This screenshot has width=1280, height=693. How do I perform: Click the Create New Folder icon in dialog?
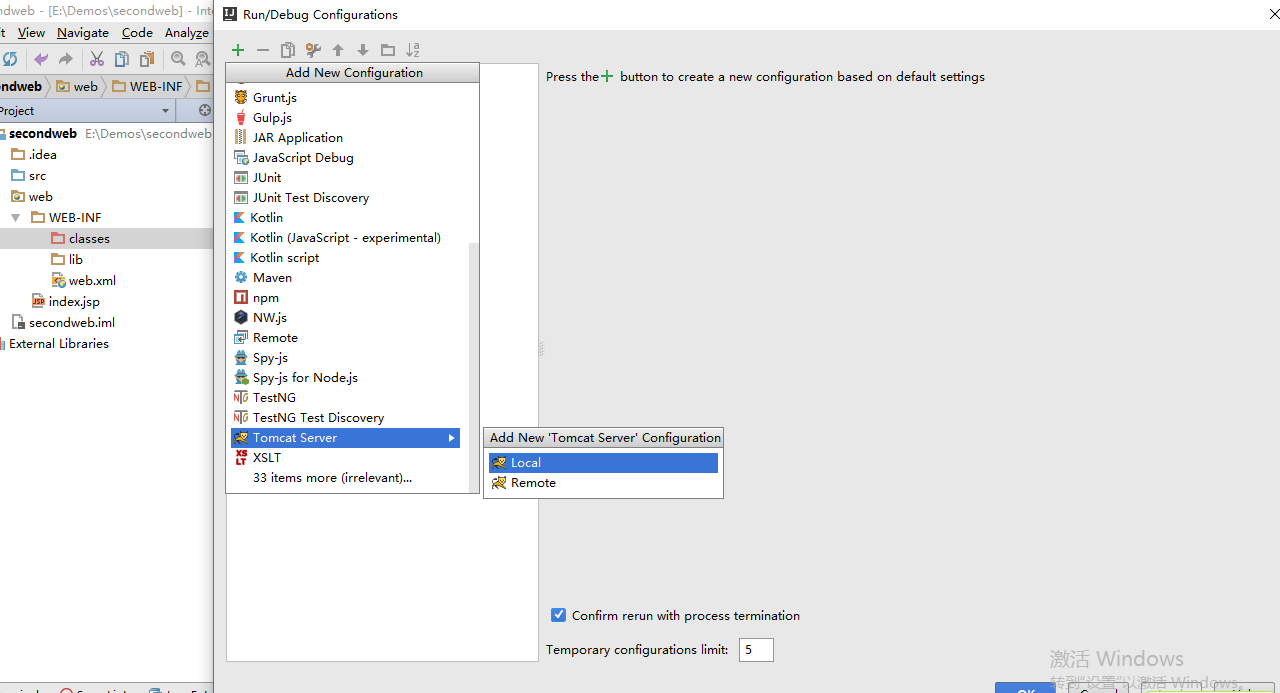388,50
